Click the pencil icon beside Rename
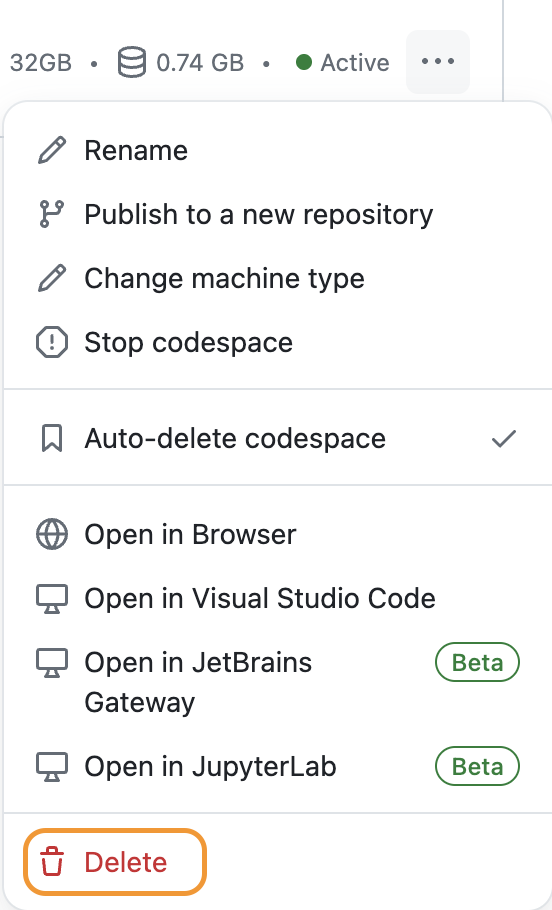 tap(52, 150)
